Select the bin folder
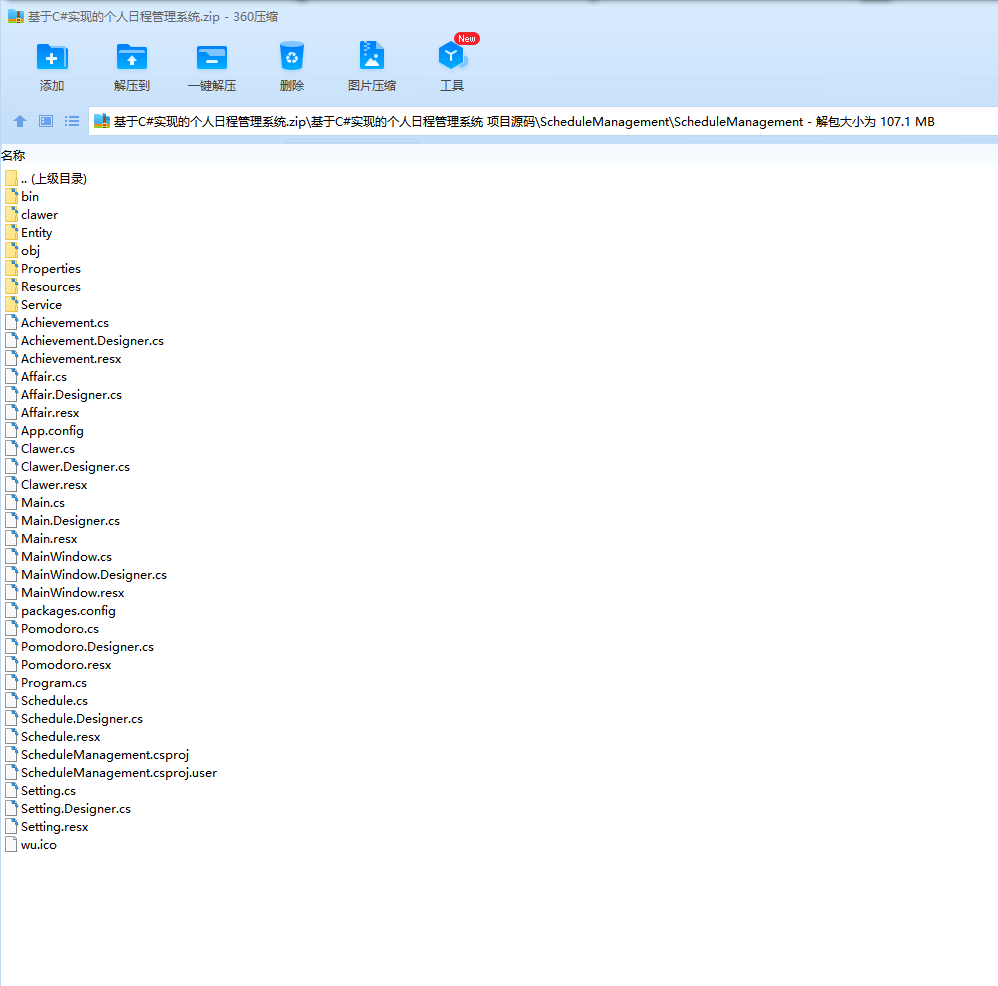The width and height of the screenshot is (998, 986). pos(22,197)
